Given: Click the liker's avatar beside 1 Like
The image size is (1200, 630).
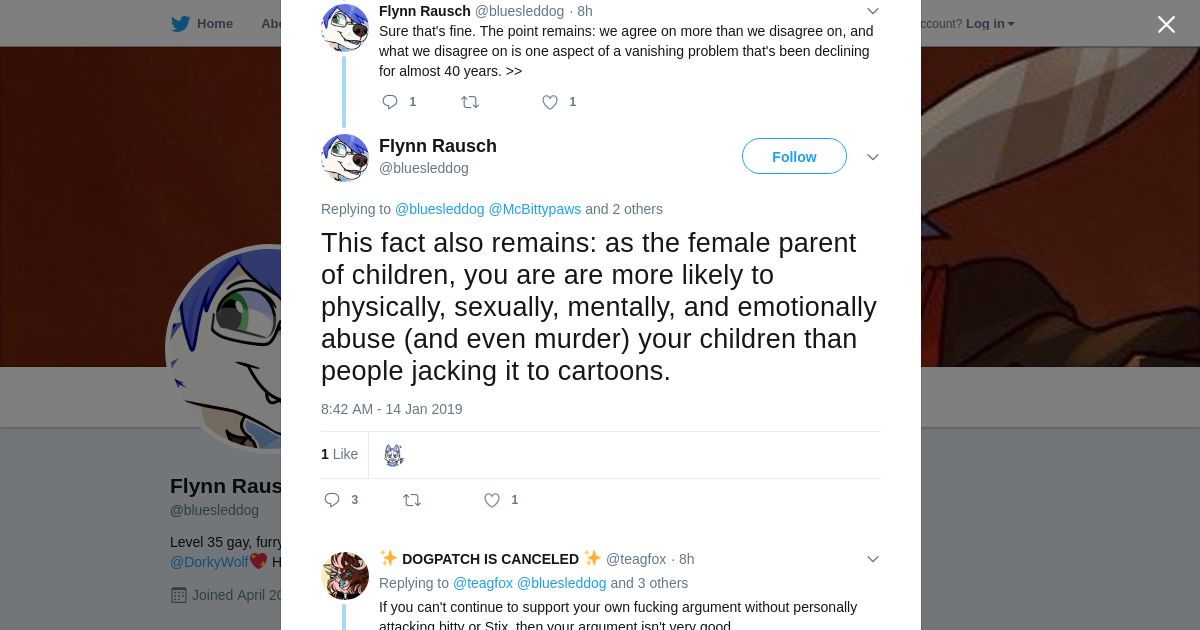Looking at the screenshot, I should click(x=394, y=455).
